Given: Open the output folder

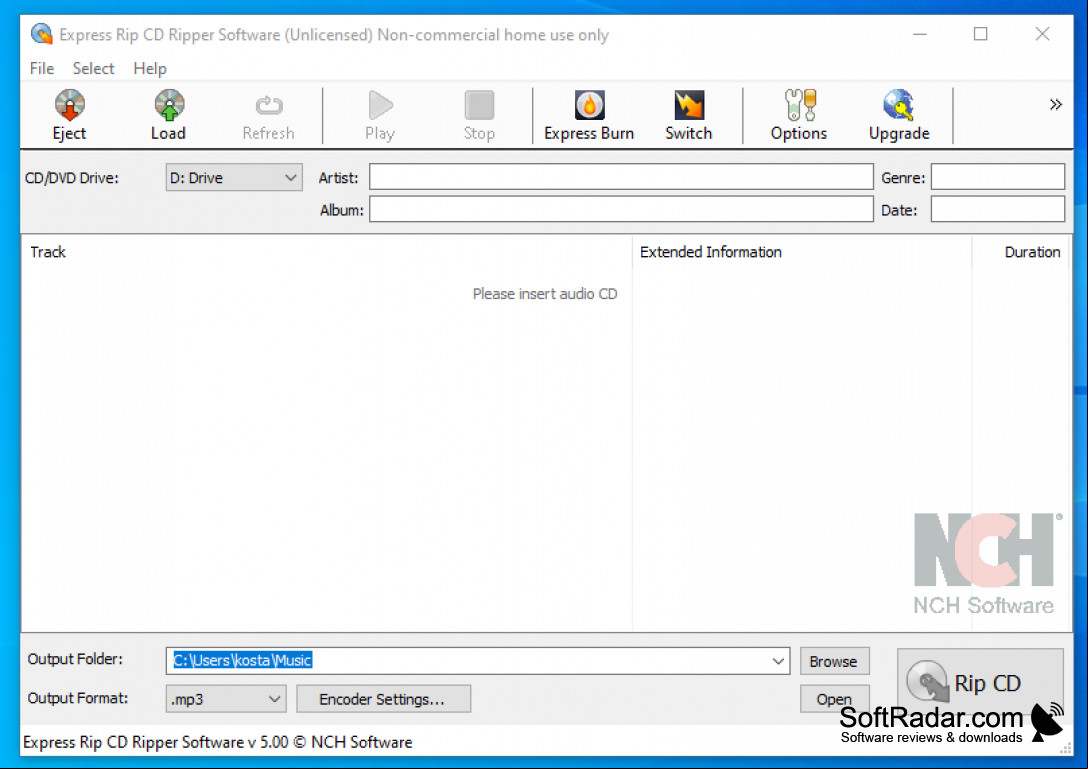Looking at the screenshot, I should [834, 699].
